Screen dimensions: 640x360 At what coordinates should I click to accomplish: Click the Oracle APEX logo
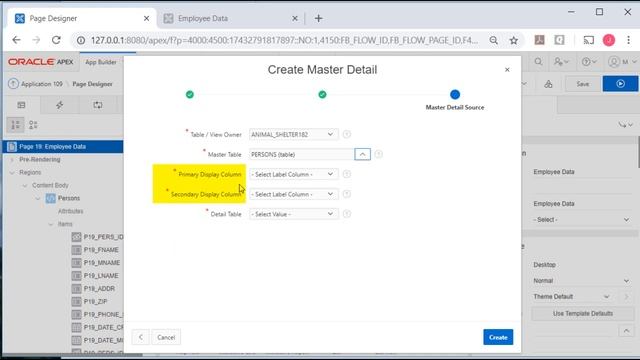(40, 62)
